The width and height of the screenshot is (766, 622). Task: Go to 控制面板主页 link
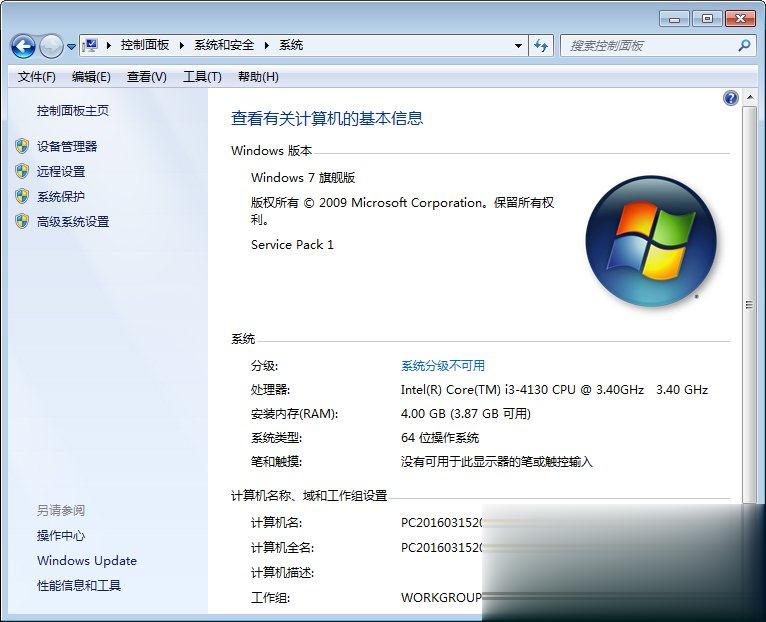coord(73,111)
